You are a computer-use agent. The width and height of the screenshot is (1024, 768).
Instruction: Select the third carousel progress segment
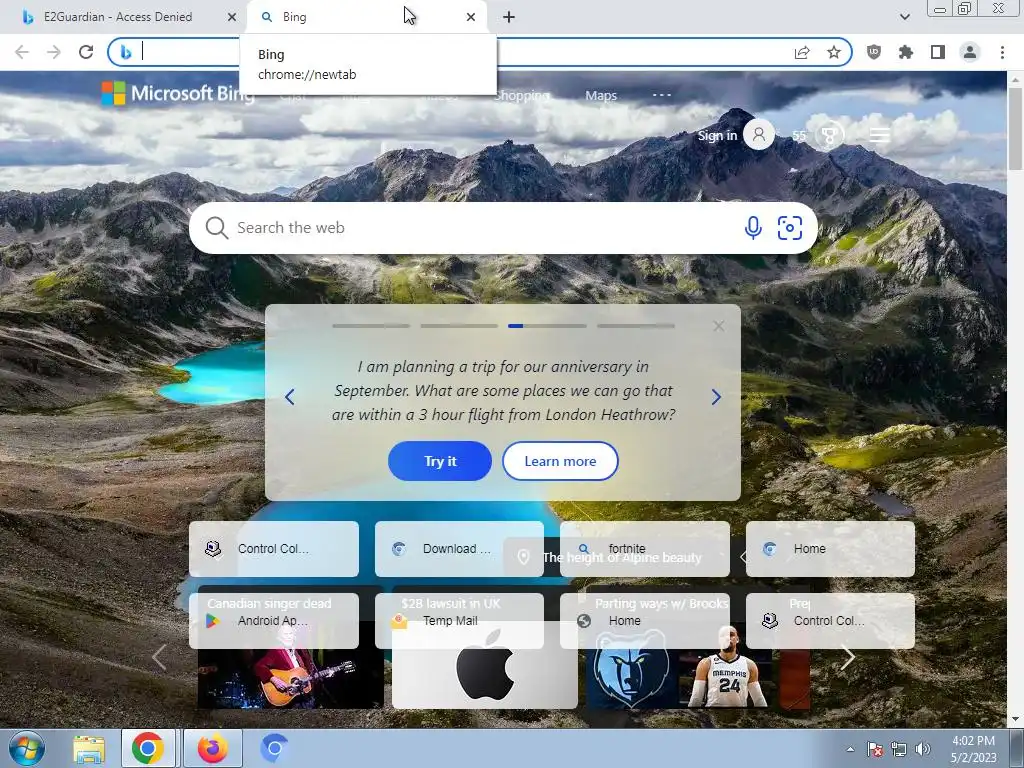547,325
